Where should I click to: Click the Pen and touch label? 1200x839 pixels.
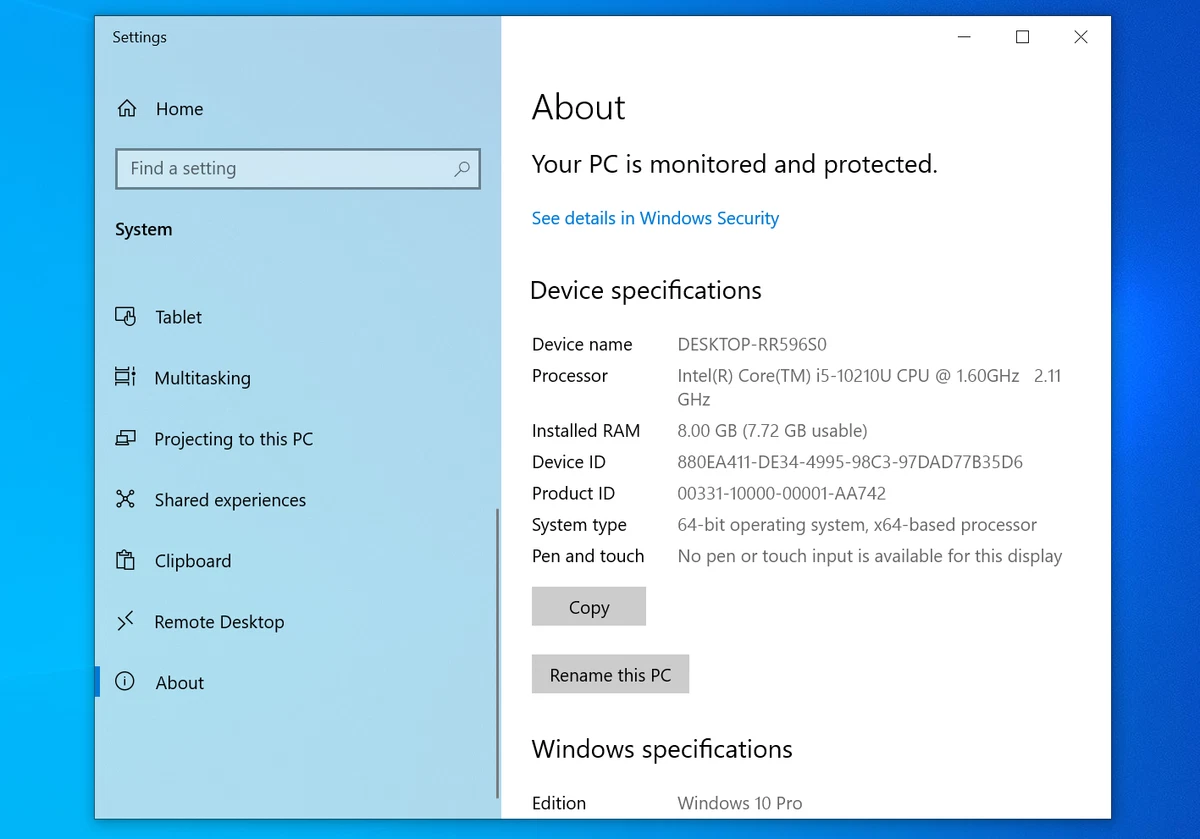[x=588, y=556]
